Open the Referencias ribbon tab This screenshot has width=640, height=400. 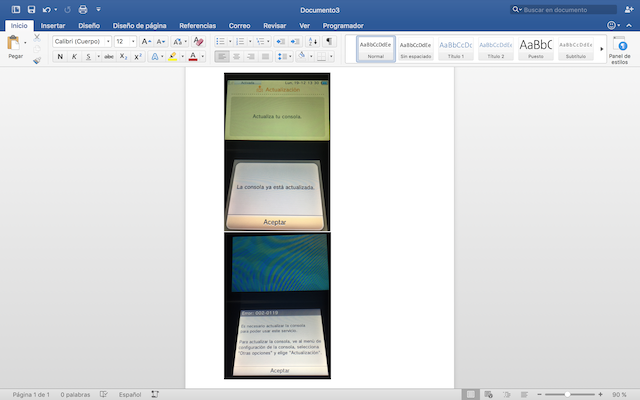point(197,25)
